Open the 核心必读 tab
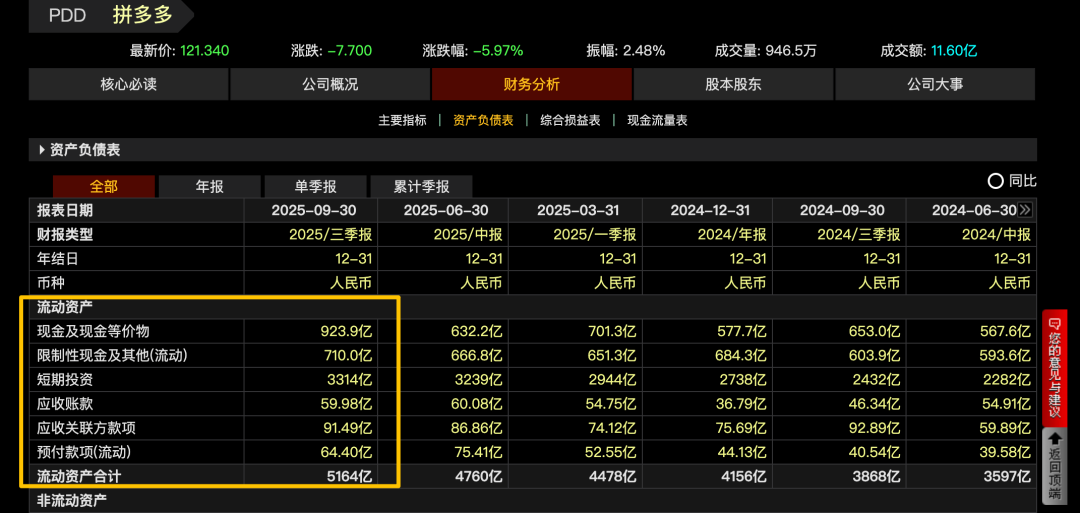Image resolution: width=1080 pixels, height=513 pixels. (129, 85)
